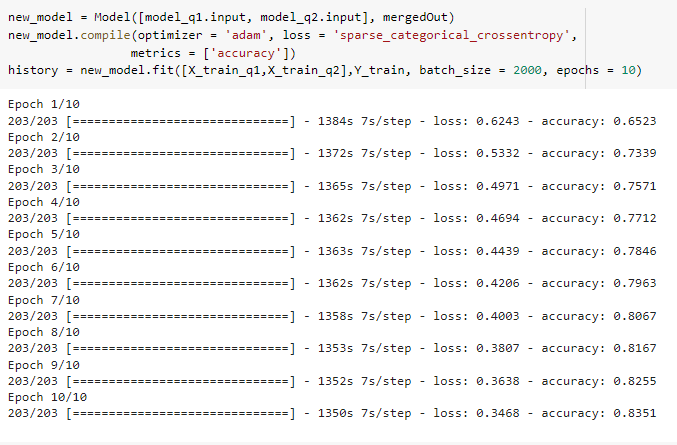This screenshot has width=677, height=445.
Task: Click the 'Epoch 5/10' output line
Action: [44, 234]
